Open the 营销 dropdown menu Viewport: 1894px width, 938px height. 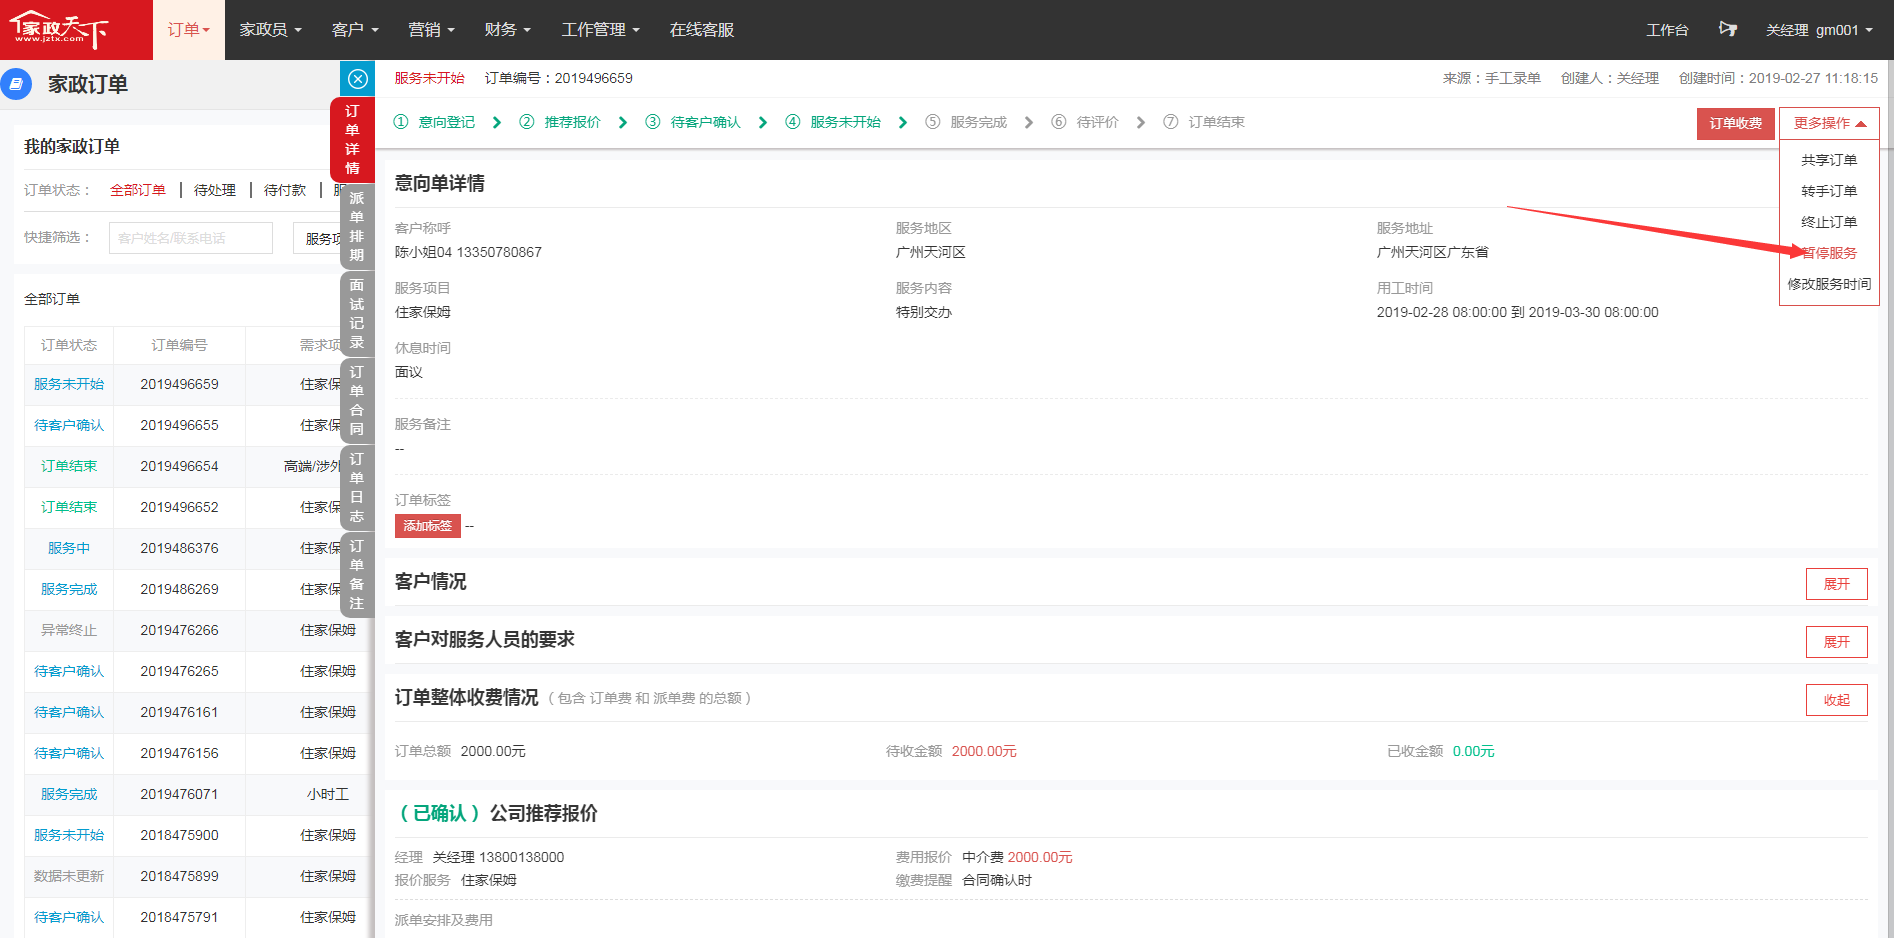[x=431, y=30]
